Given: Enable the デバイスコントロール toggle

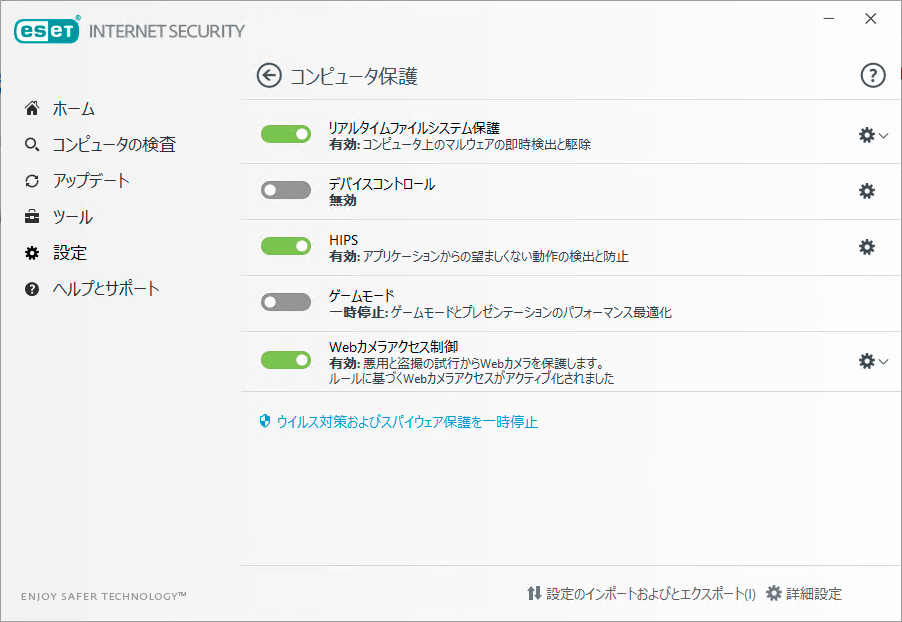Looking at the screenshot, I should pos(286,190).
